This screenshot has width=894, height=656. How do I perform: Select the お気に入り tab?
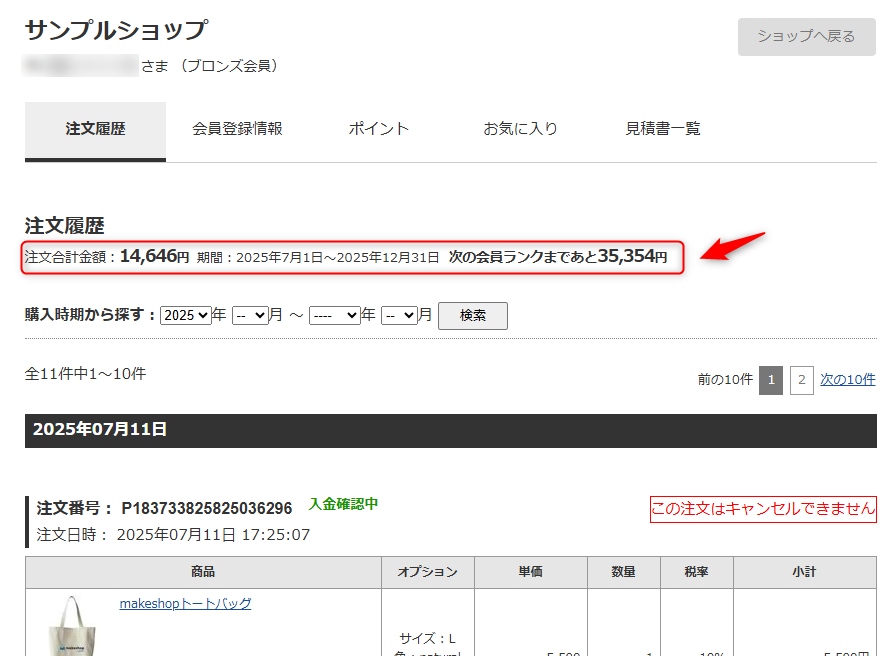click(x=520, y=129)
